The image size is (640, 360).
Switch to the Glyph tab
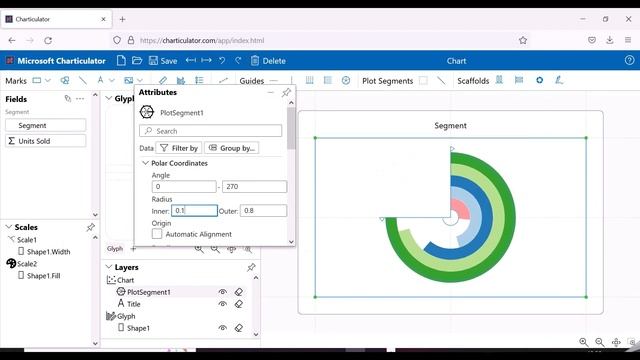point(115,248)
